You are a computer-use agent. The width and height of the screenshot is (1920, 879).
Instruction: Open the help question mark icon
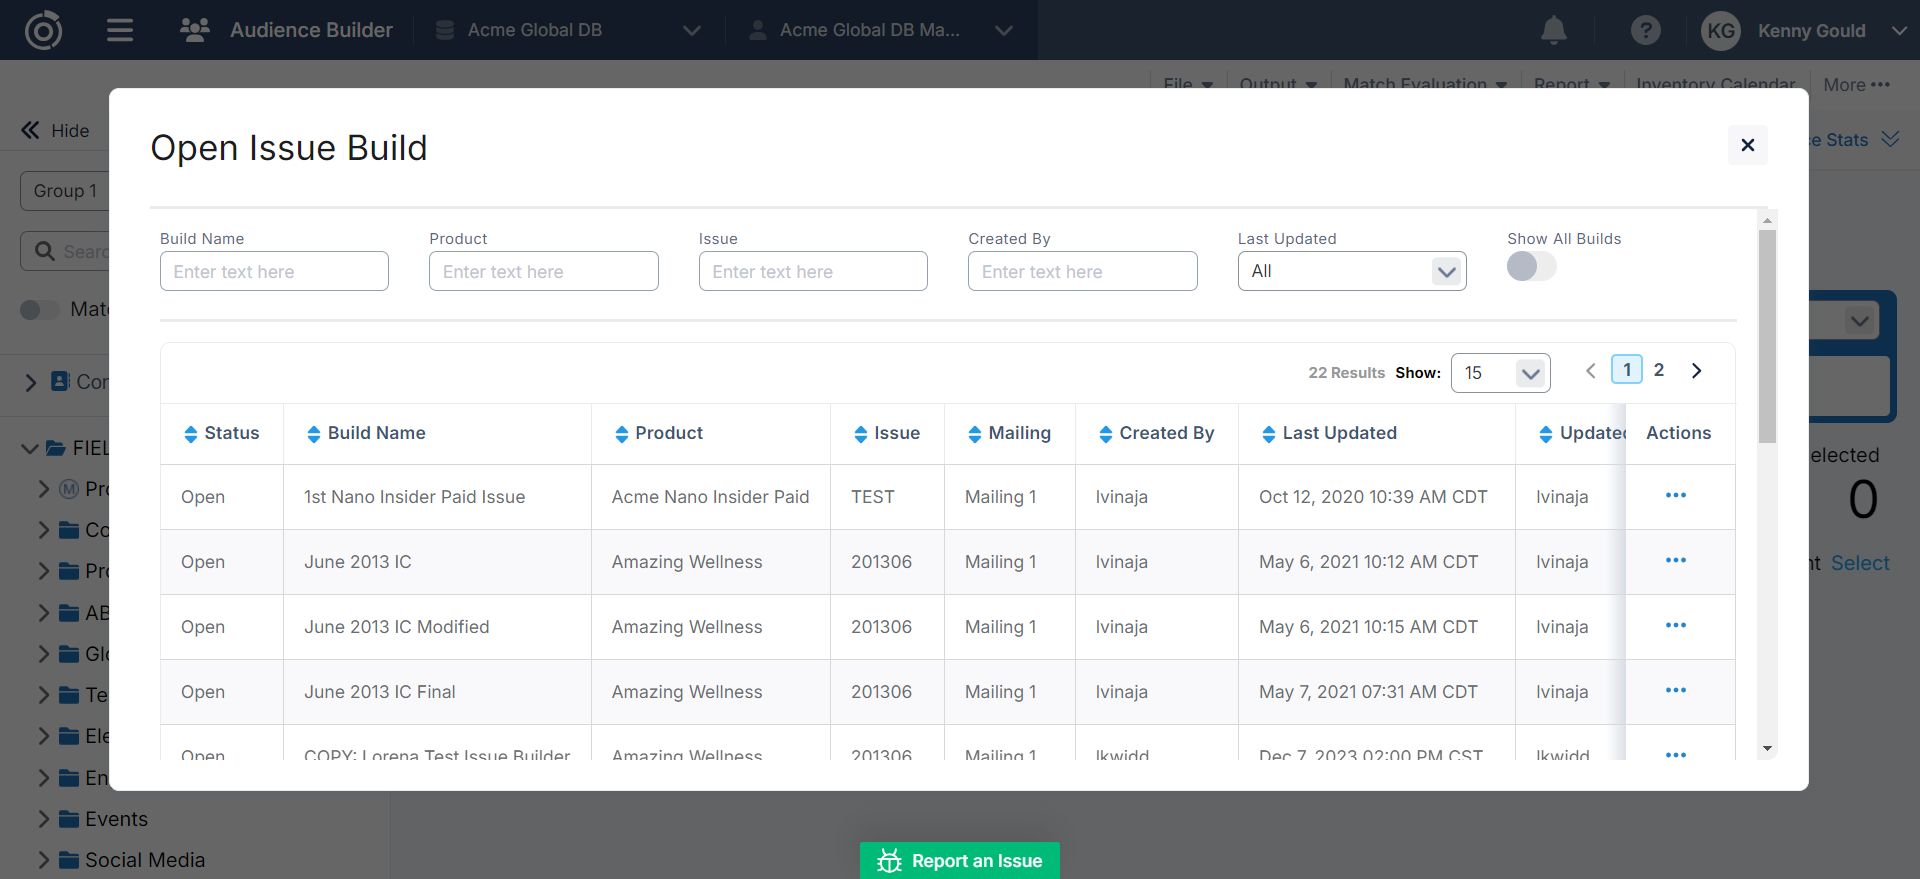[x=1645, y=30]
